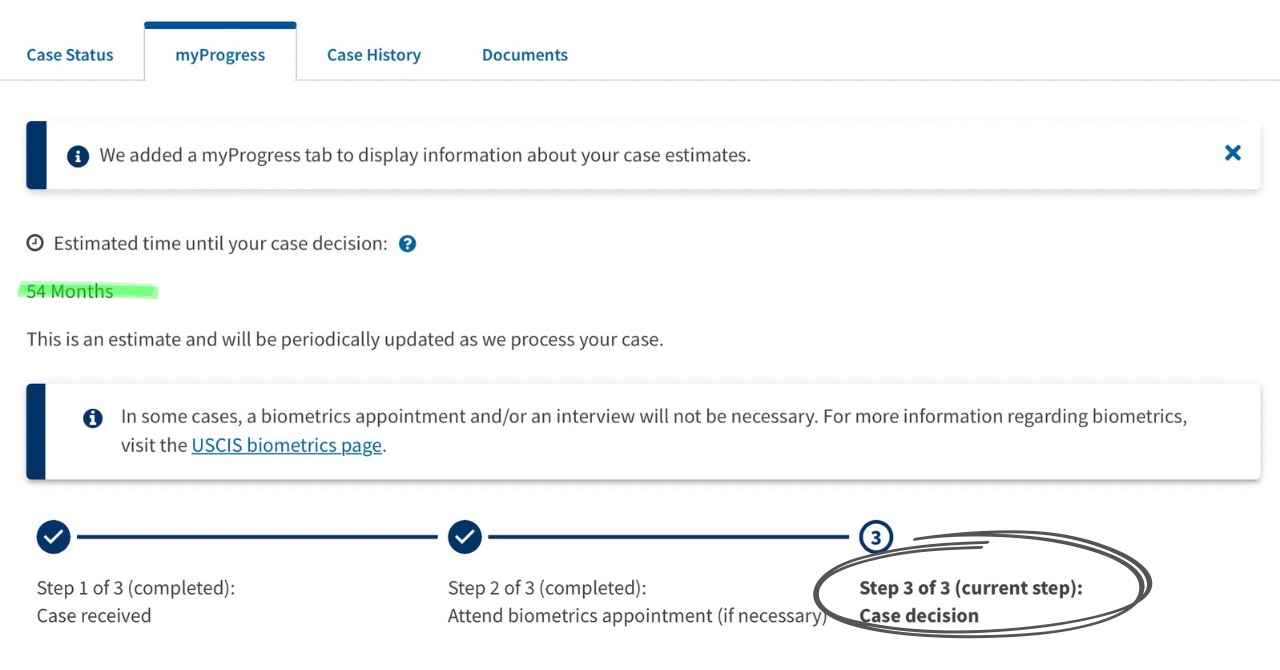Click the Step 2 completed checkmark circle
The image size is (1280, 670).
coord(465,537)
